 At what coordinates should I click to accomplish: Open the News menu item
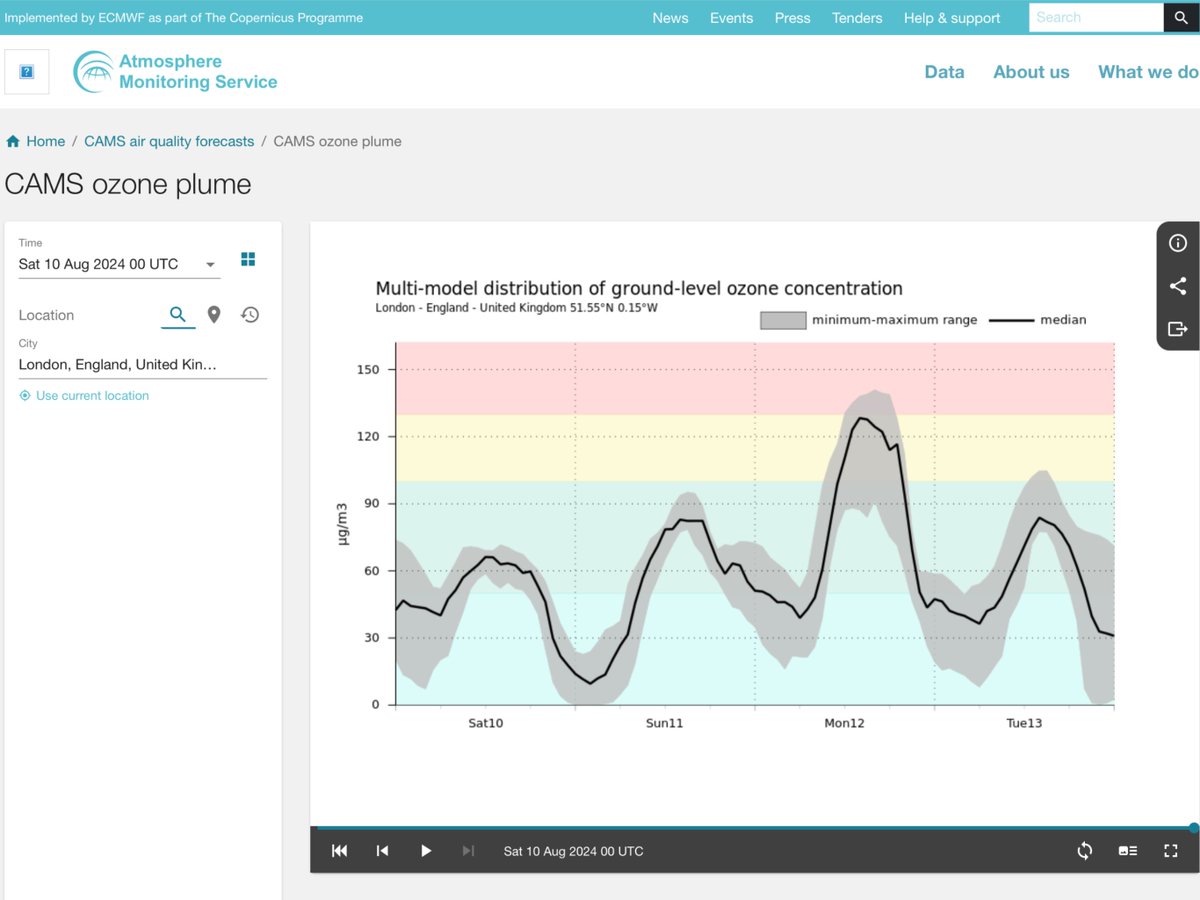tap(670, 18)
